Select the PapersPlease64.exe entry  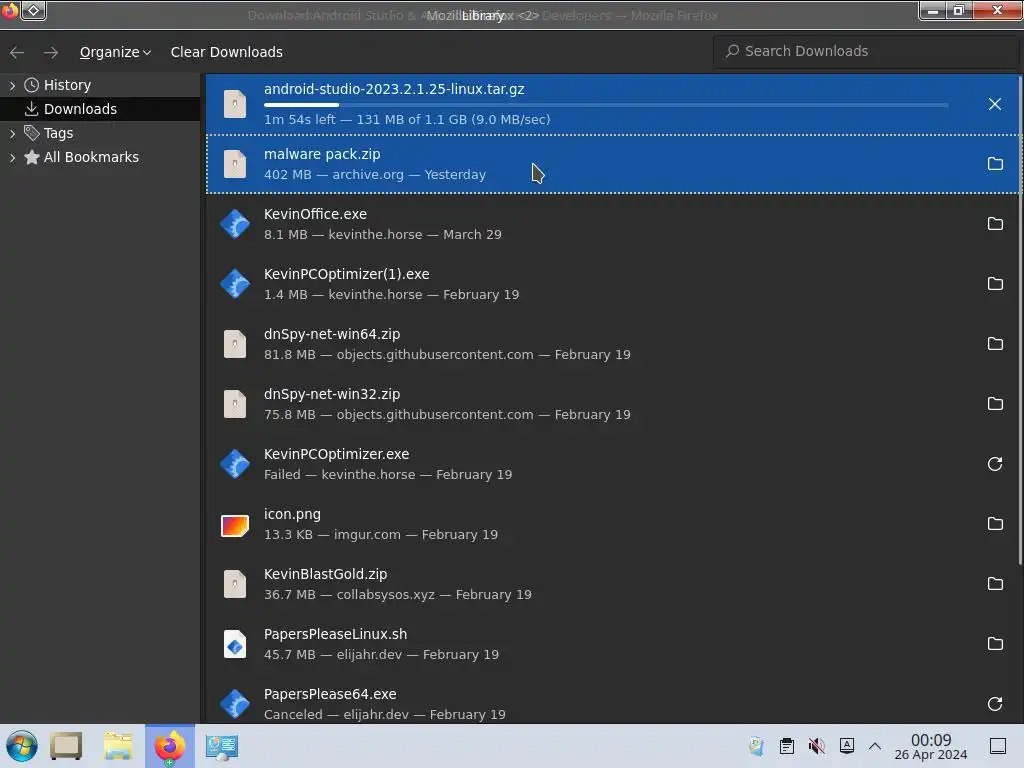pyautogui.click(x=613, y=701)
